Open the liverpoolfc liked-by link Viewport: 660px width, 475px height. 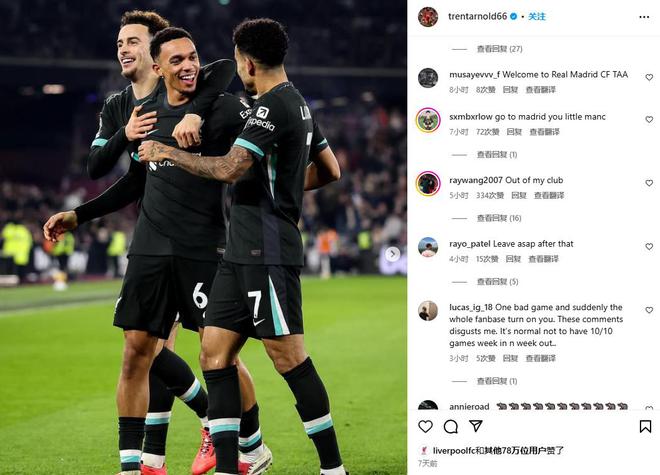(x=450, y=451)
